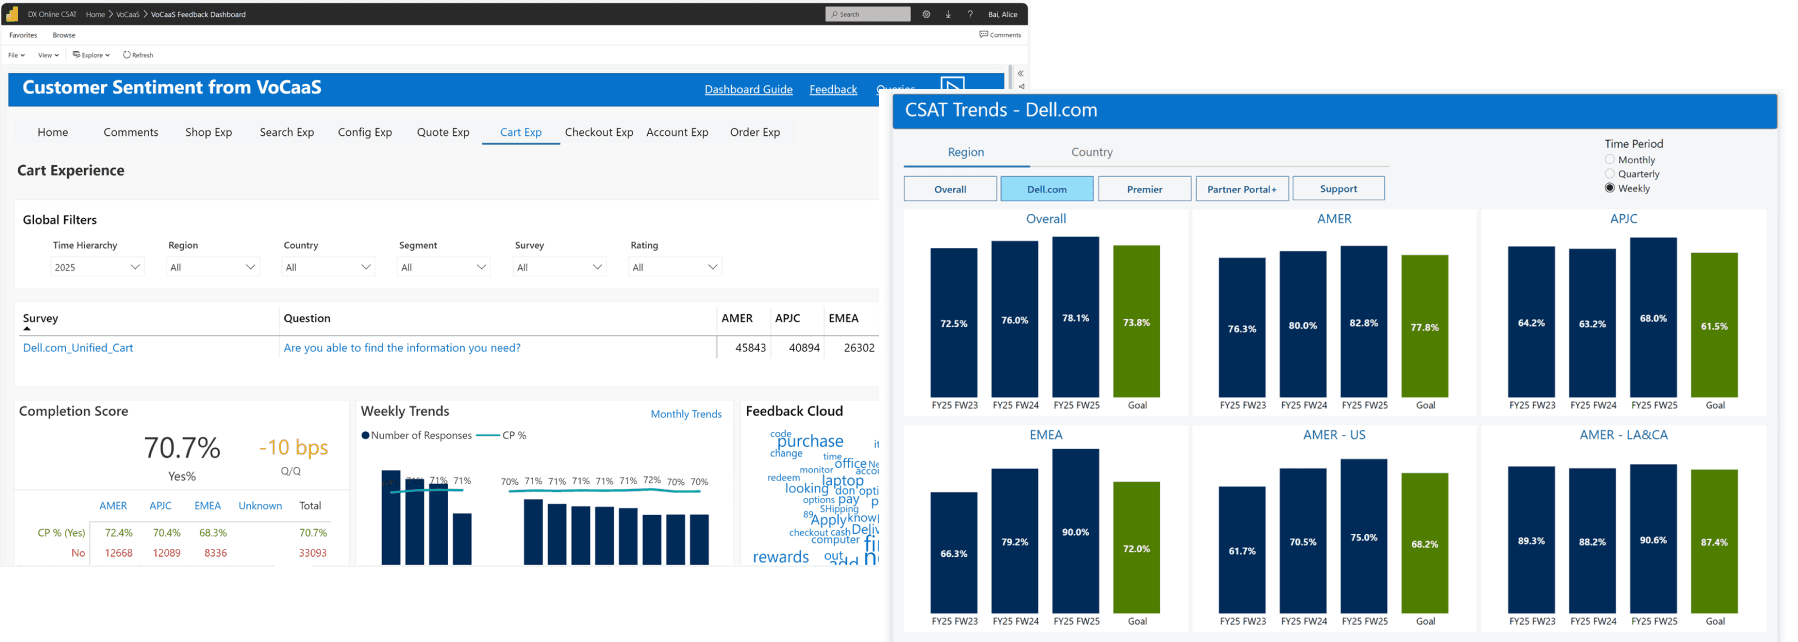Click the Browse menu item
The width and height of the screenshot is (1798, 642).
point(64,35)
